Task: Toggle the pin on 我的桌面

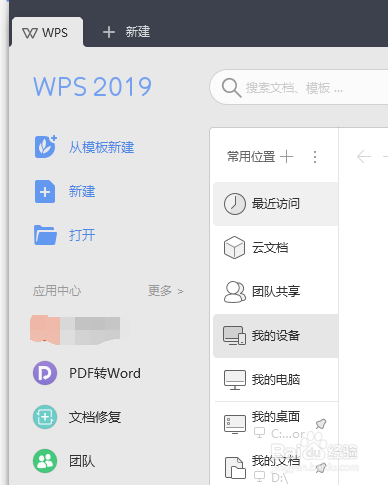Action: (321, 424)
